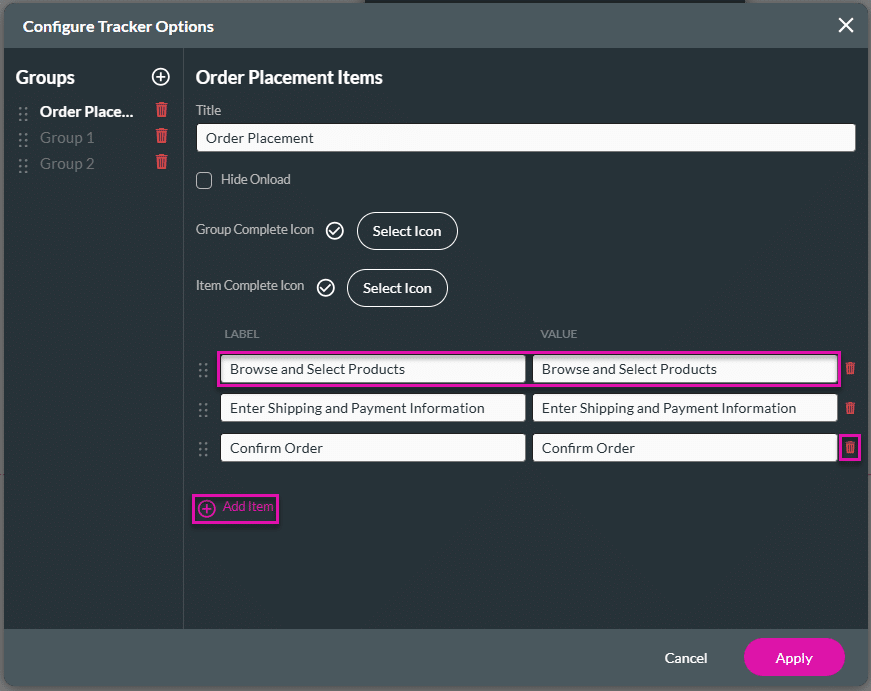Apply the tracker option changes
This screenshot has height=691, width=871.
(x=794, y=658)
